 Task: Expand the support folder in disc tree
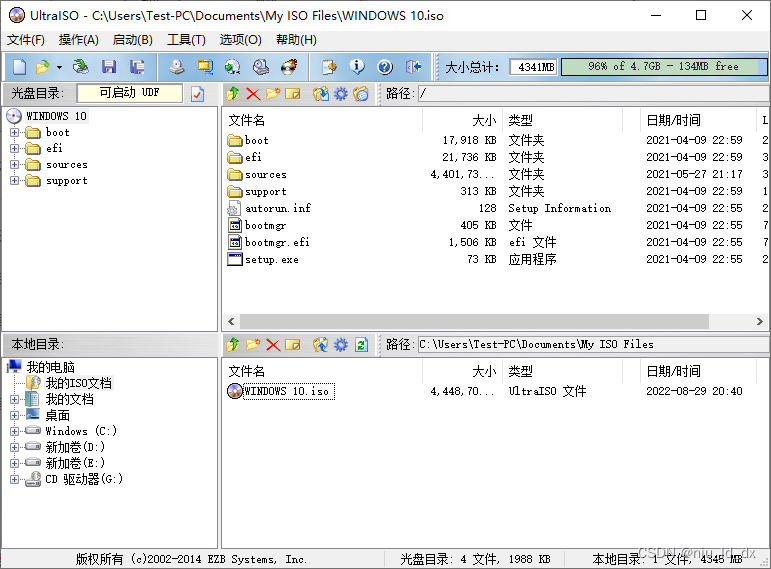pyautogui.click(x=14, y=180)
